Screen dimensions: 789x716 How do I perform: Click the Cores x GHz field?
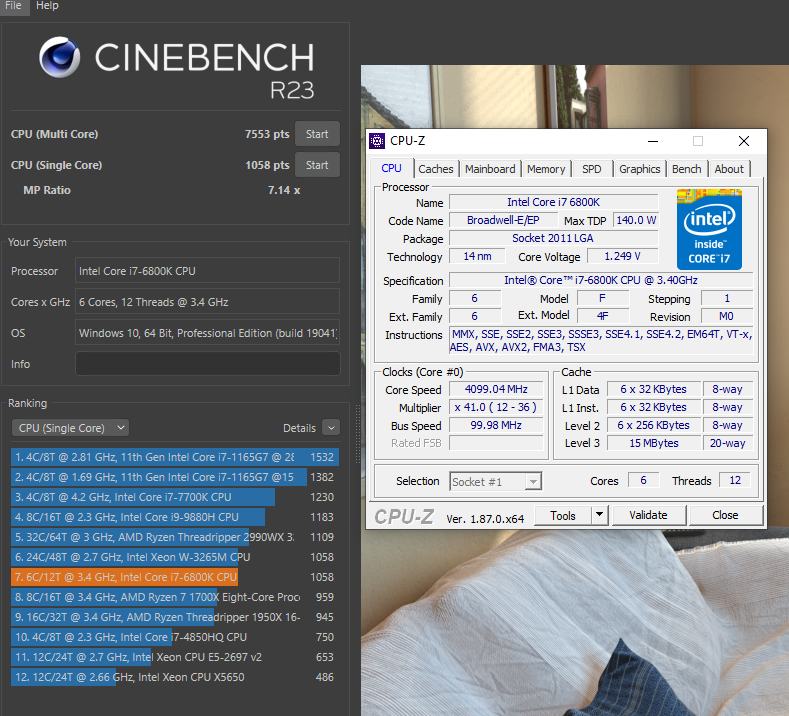tap(207, 302)
